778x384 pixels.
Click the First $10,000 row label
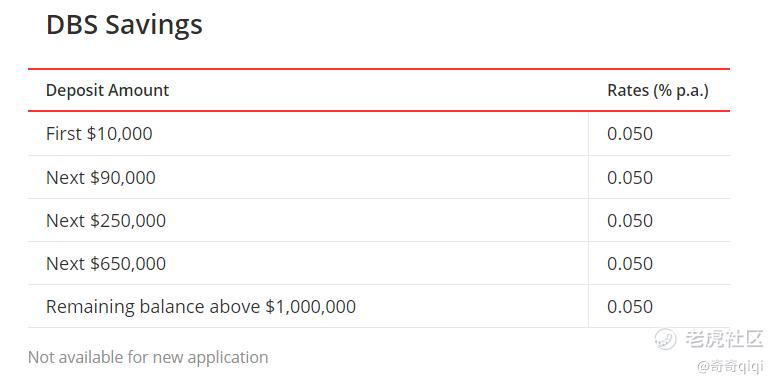pyautogui.click(x=99, y=133)
